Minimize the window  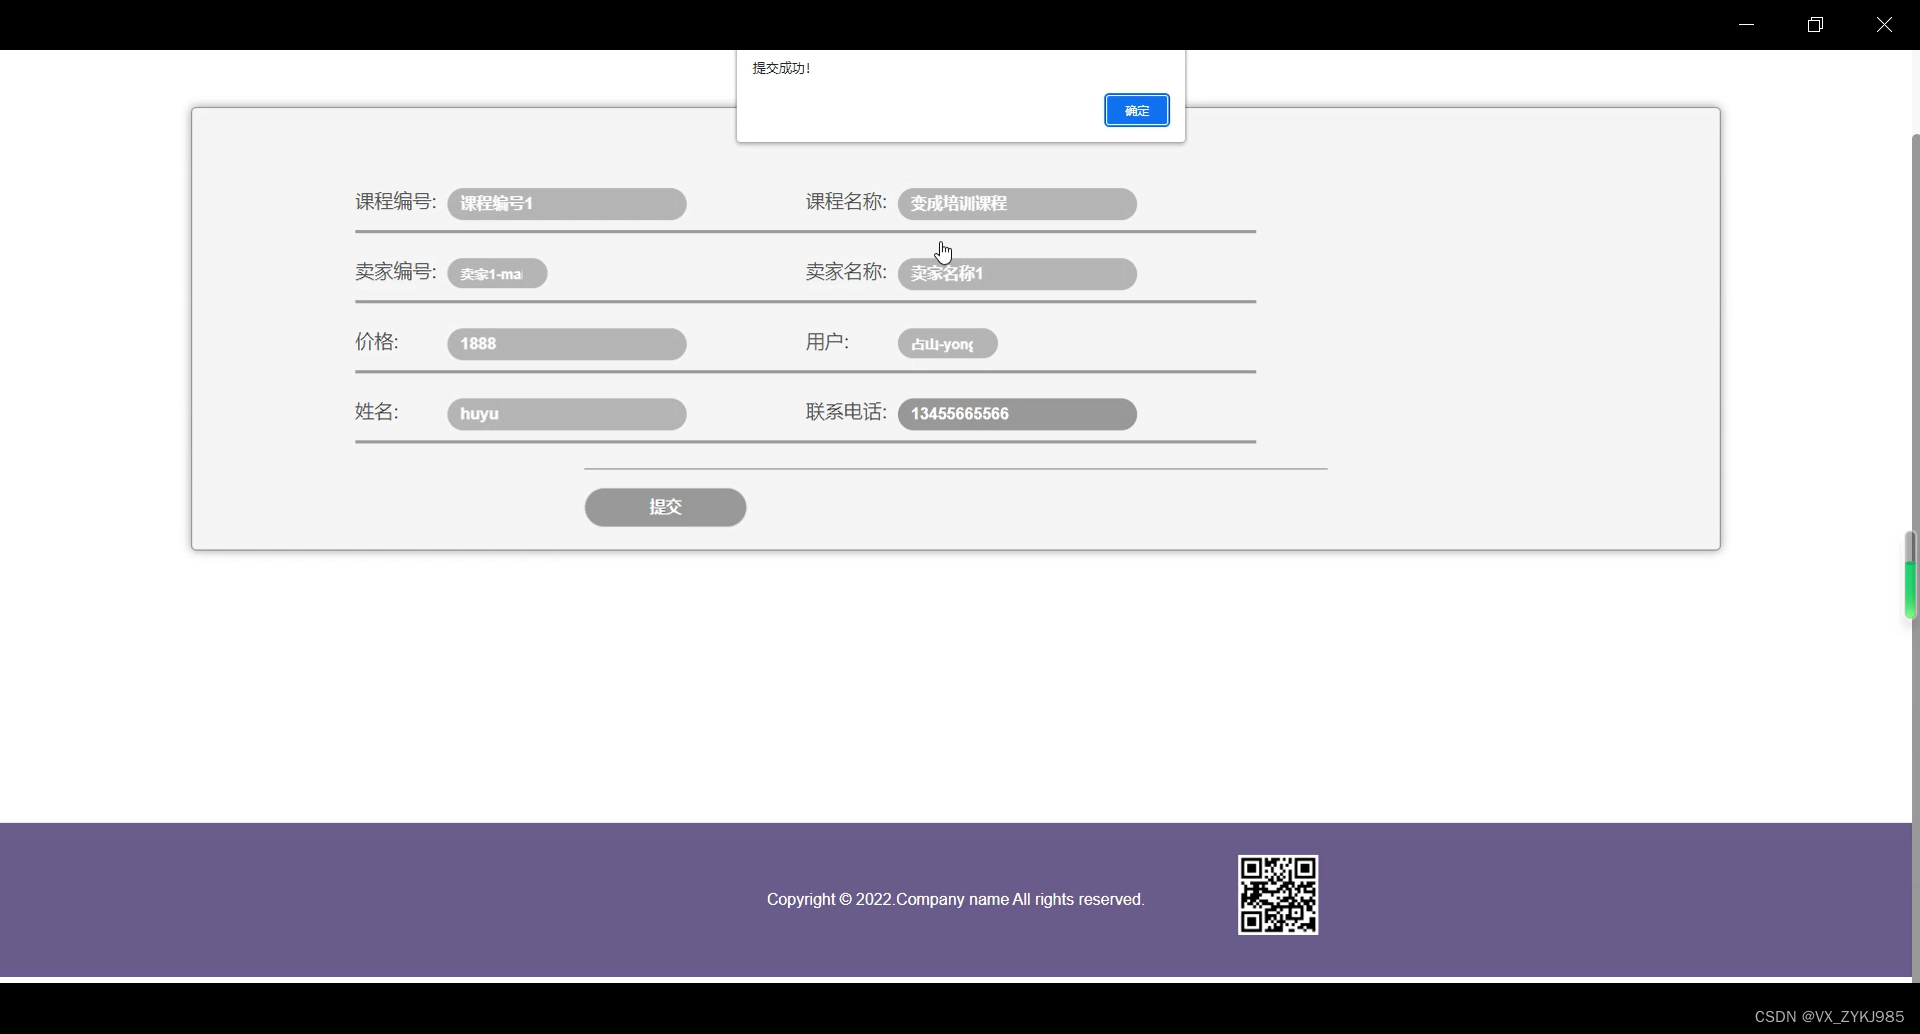[x=1747, y=24]
